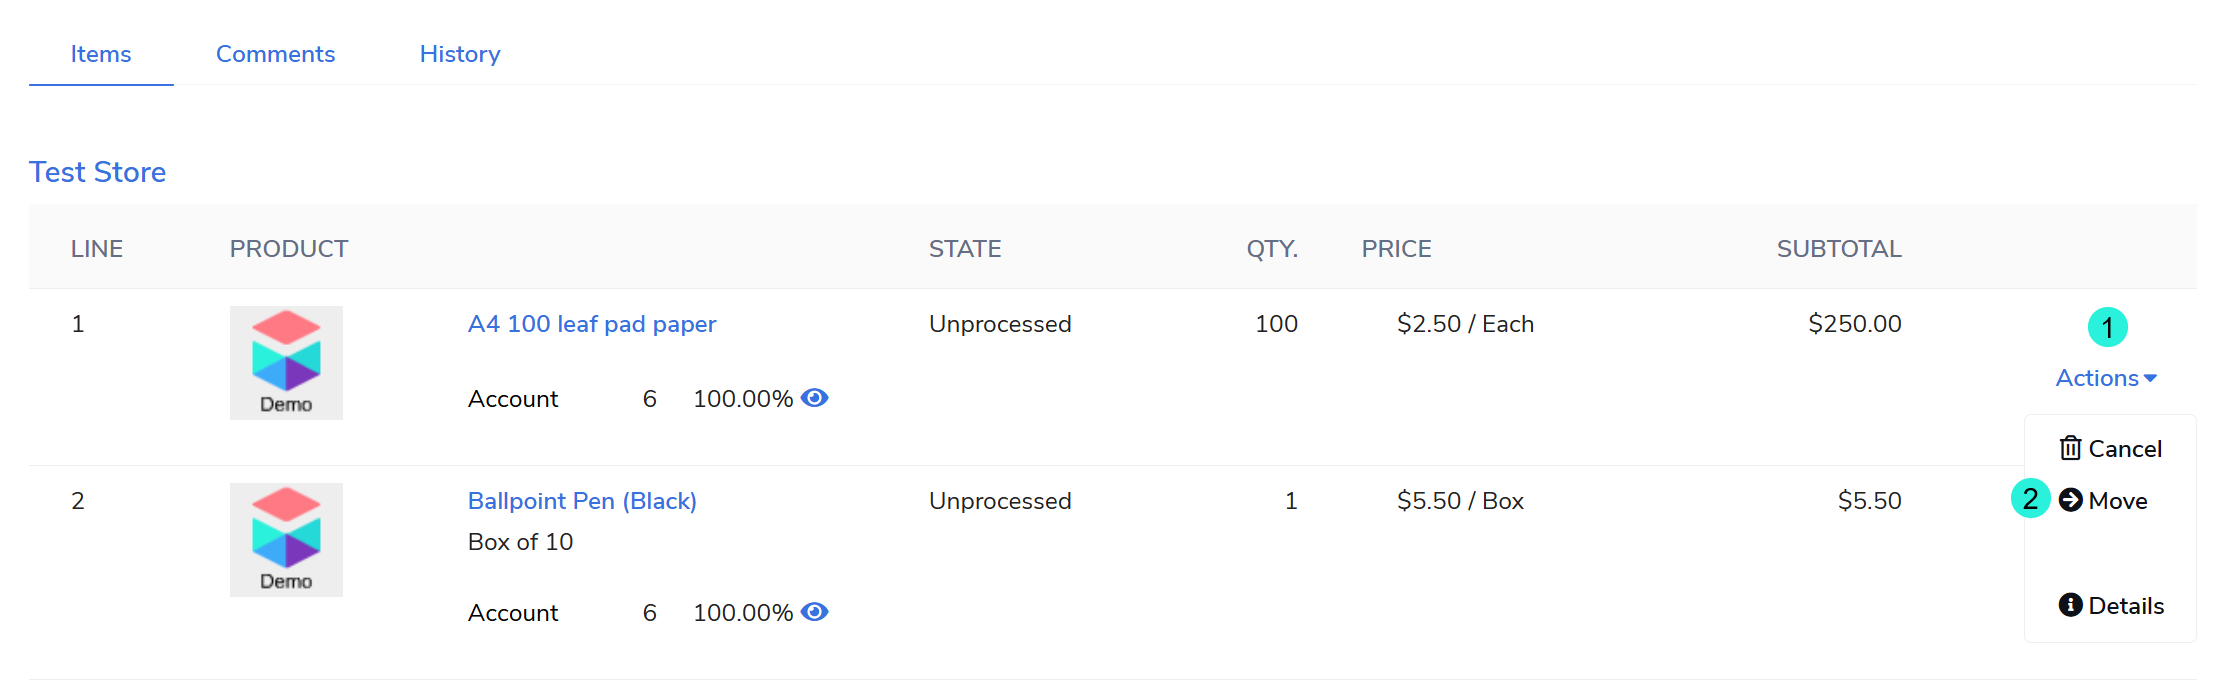Toggle eye icon for Ballpoint Pen account
Screen dimensions: 2230x682
coord(815,612)
